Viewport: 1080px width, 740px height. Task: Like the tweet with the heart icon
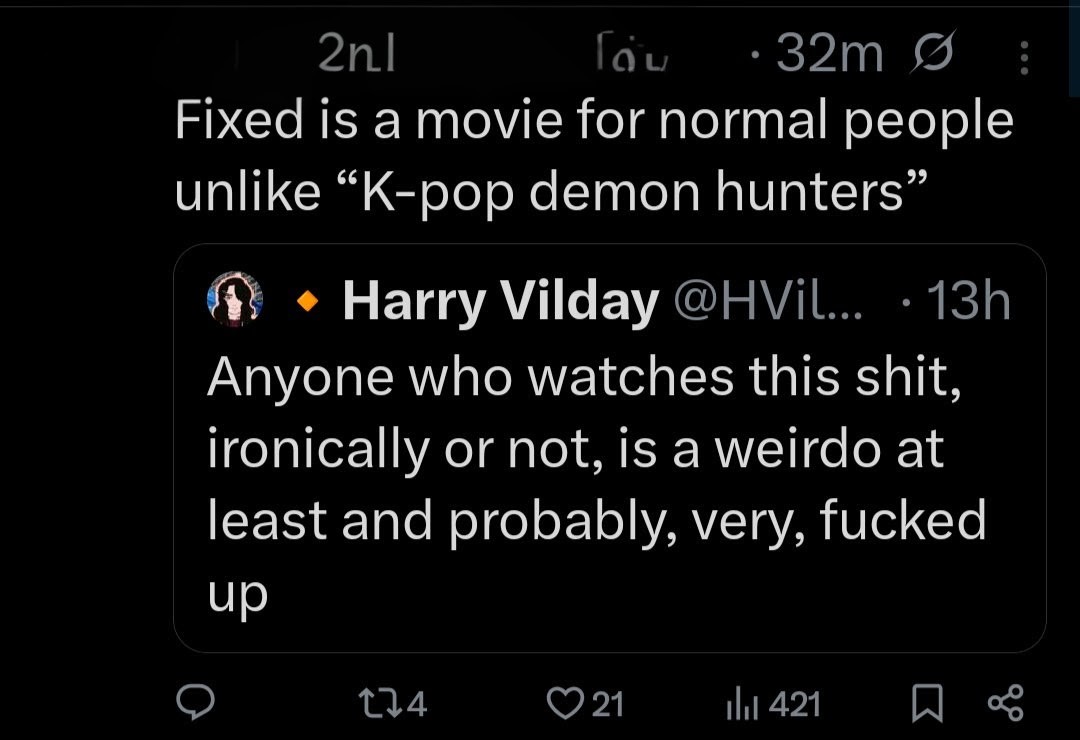566,704
